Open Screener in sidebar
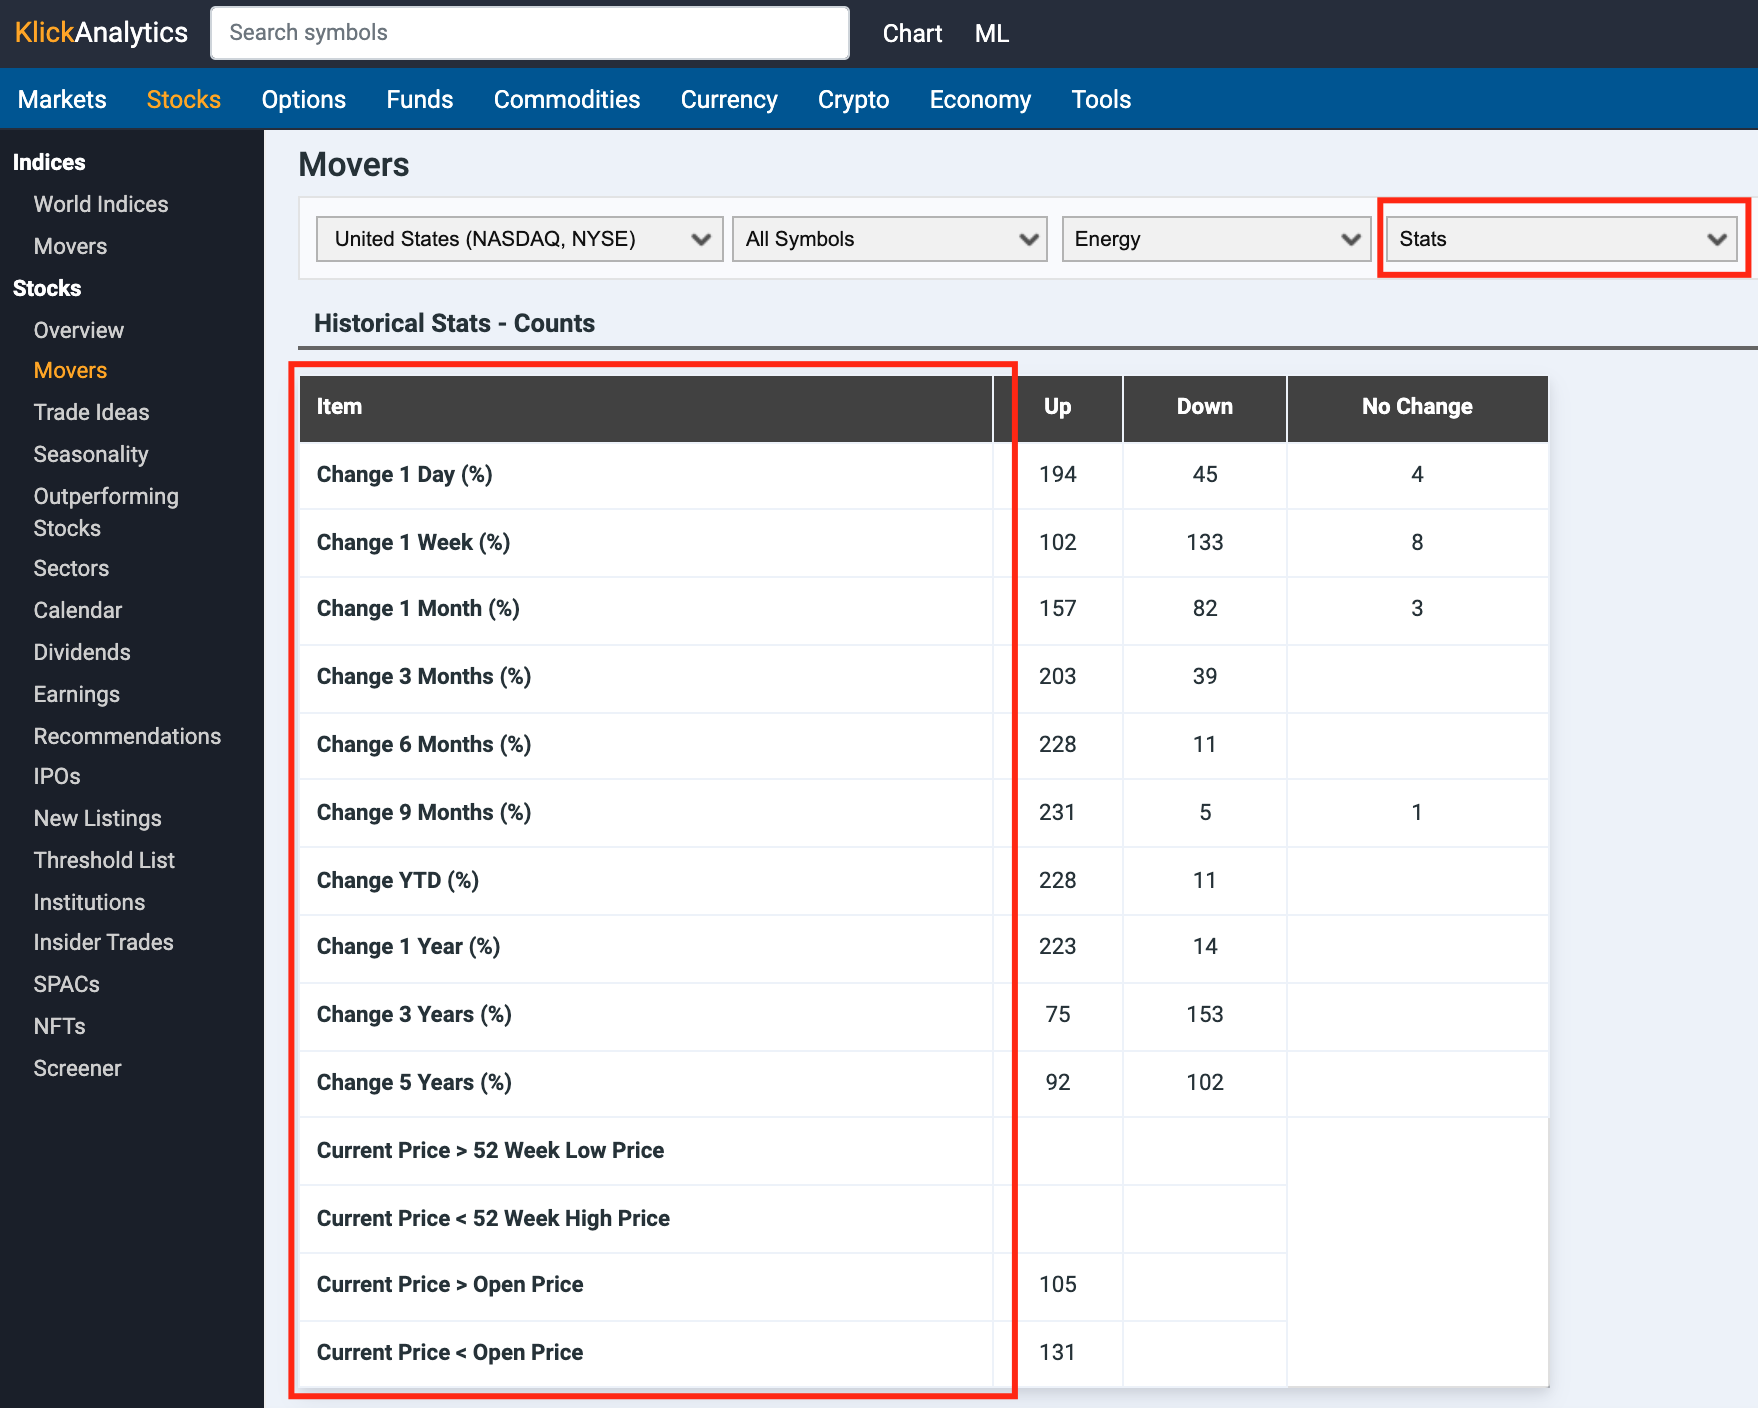The width and height of the screenshot is (1758, 1408). (x=77, y=1068)
